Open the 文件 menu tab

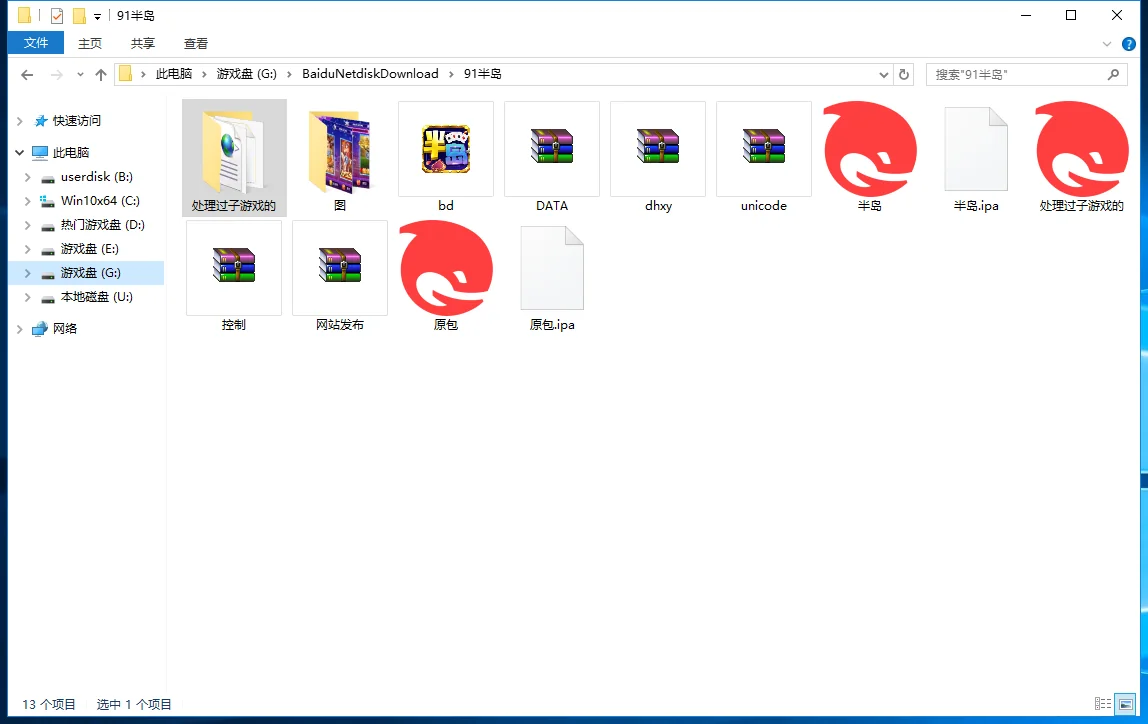36,43
